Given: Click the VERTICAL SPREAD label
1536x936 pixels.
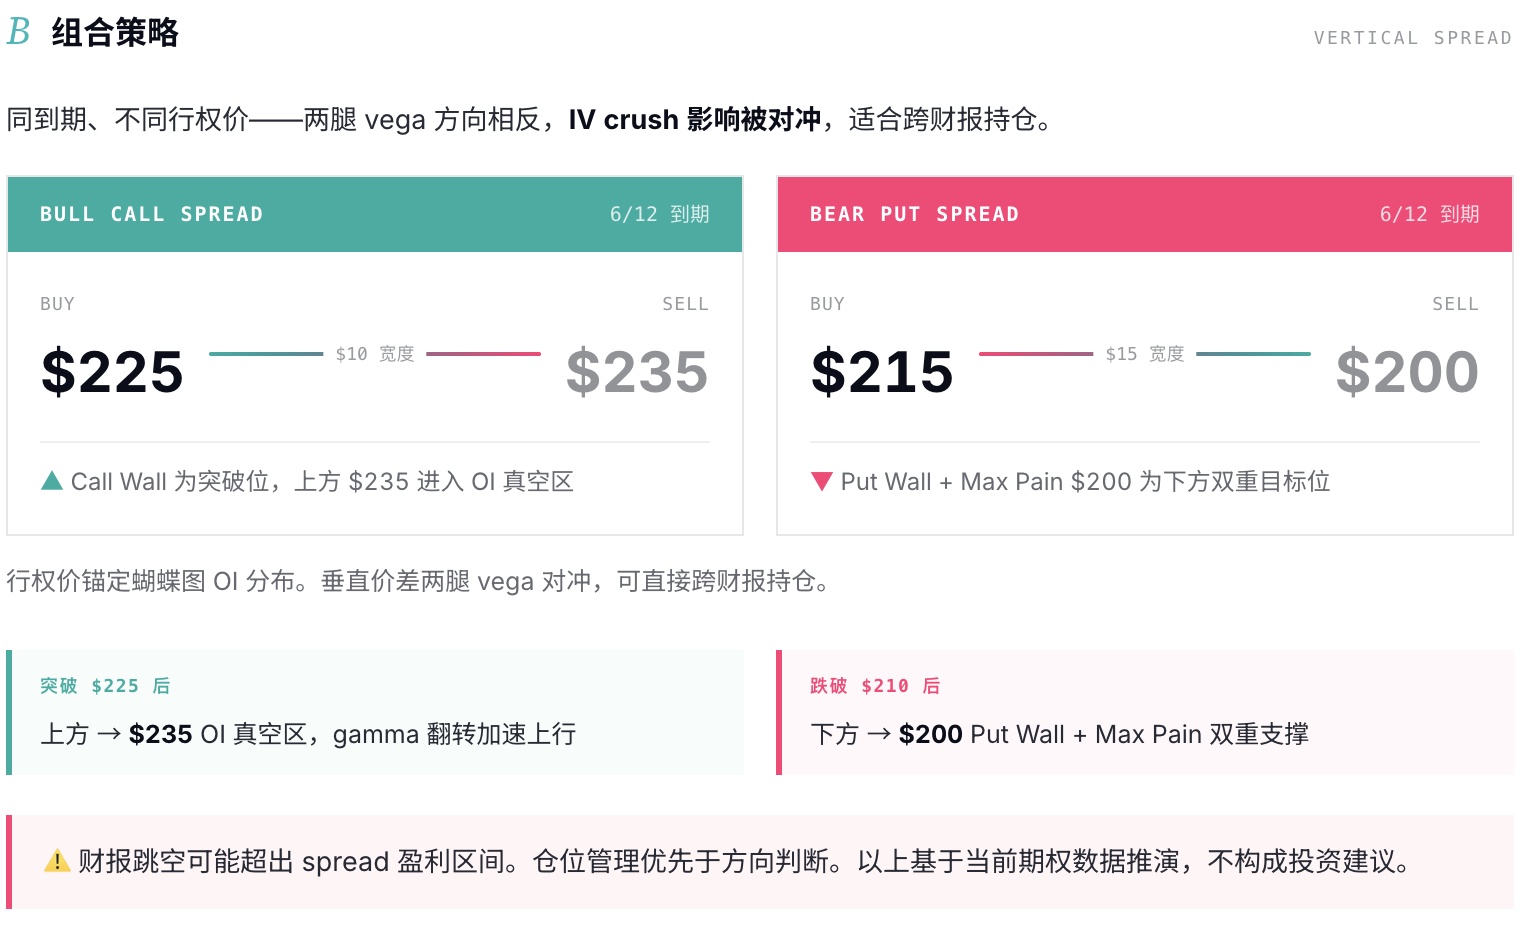Looking at the screenshot, I should (1412, 38).
